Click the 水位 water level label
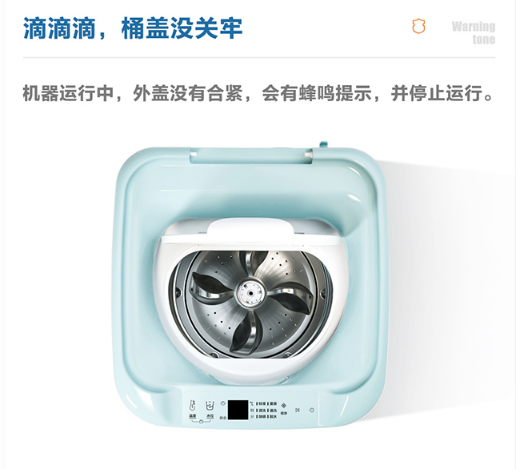The image size is (516, 469). (210, 416)
